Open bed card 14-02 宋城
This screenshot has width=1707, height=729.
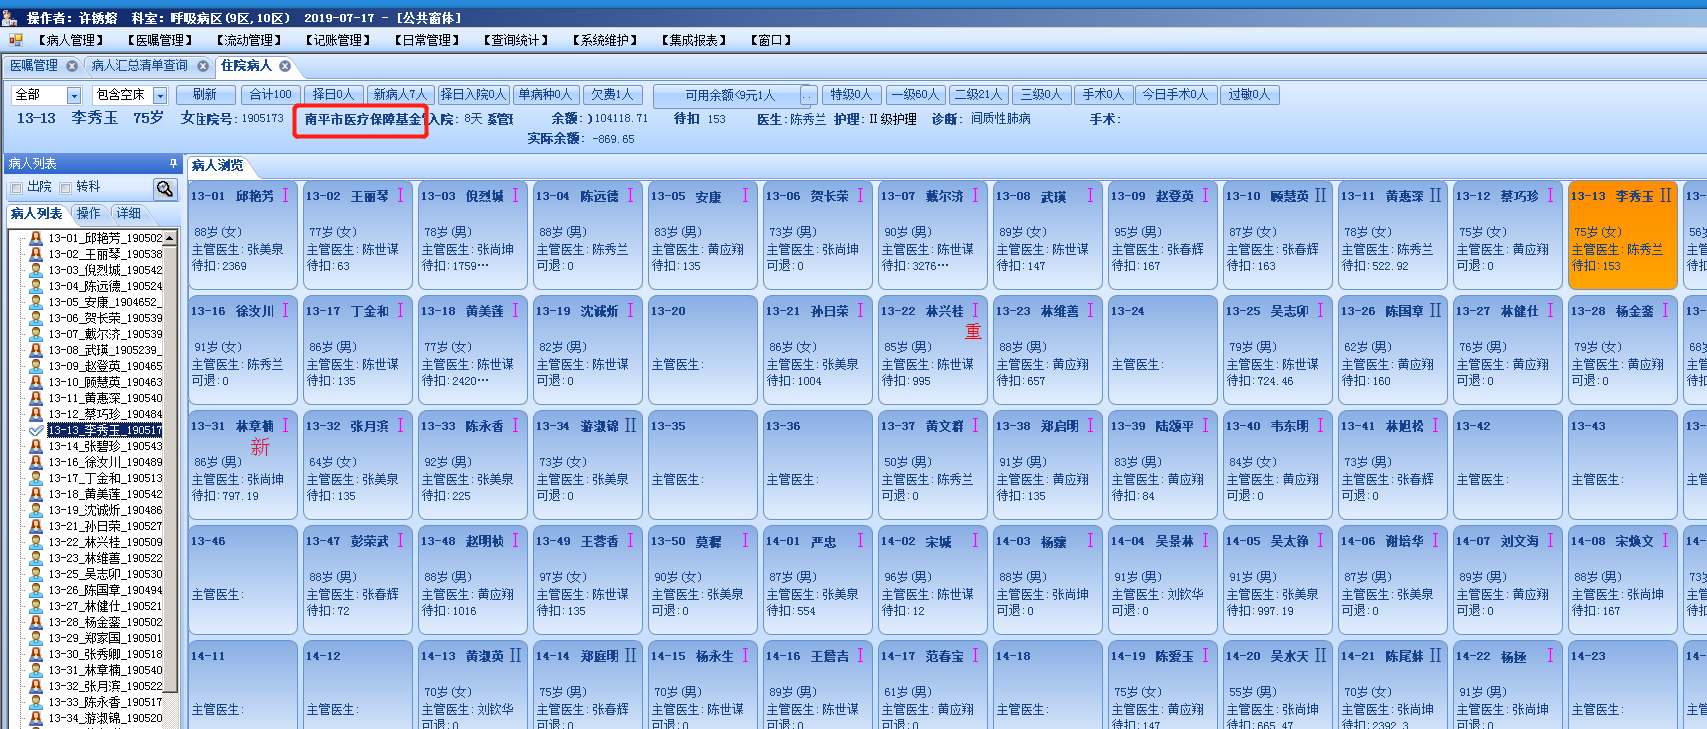[x=932, y=581]
